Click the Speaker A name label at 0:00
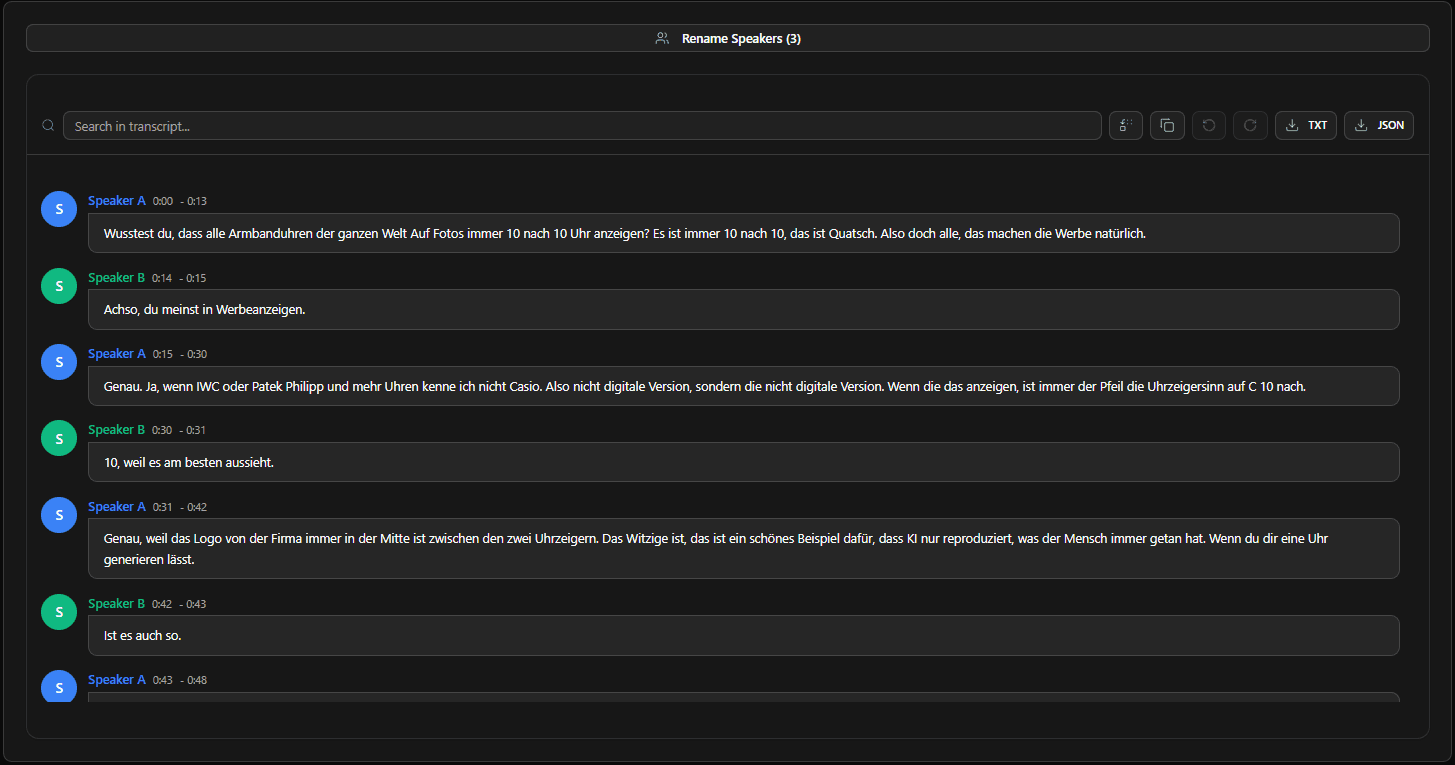The width and height of the screenshot is (1455, 765). tap(116, 200)
